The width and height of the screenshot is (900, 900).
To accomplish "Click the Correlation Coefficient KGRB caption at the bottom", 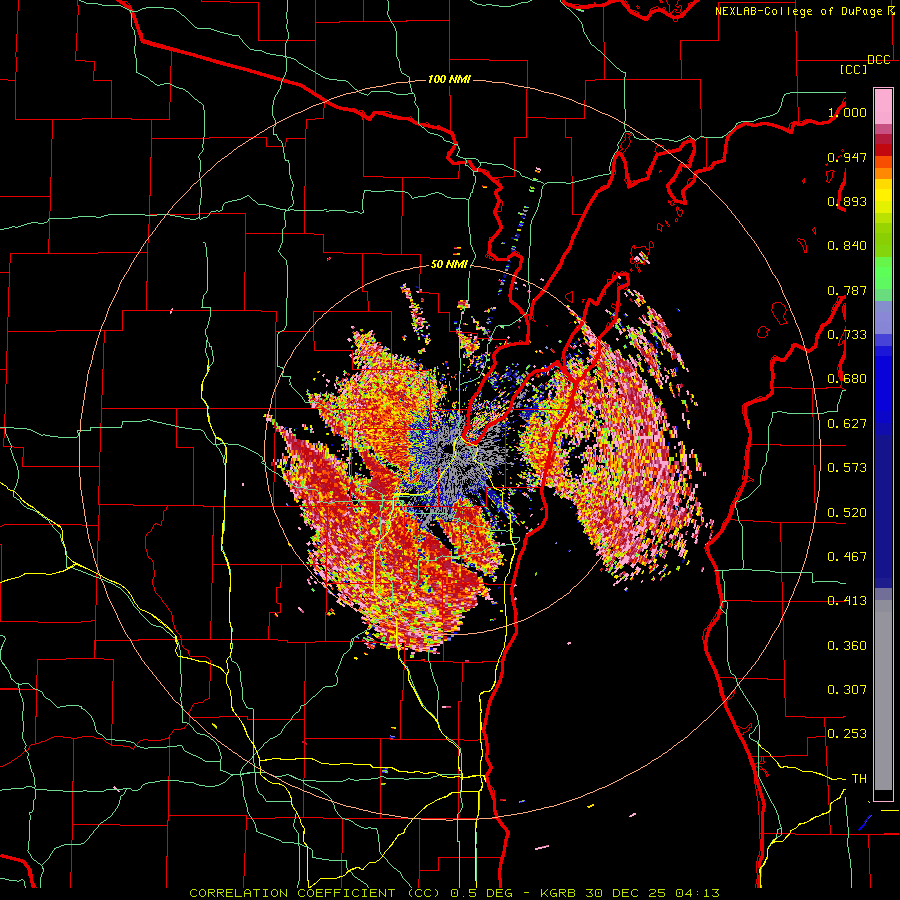I will tap(454, 893).
